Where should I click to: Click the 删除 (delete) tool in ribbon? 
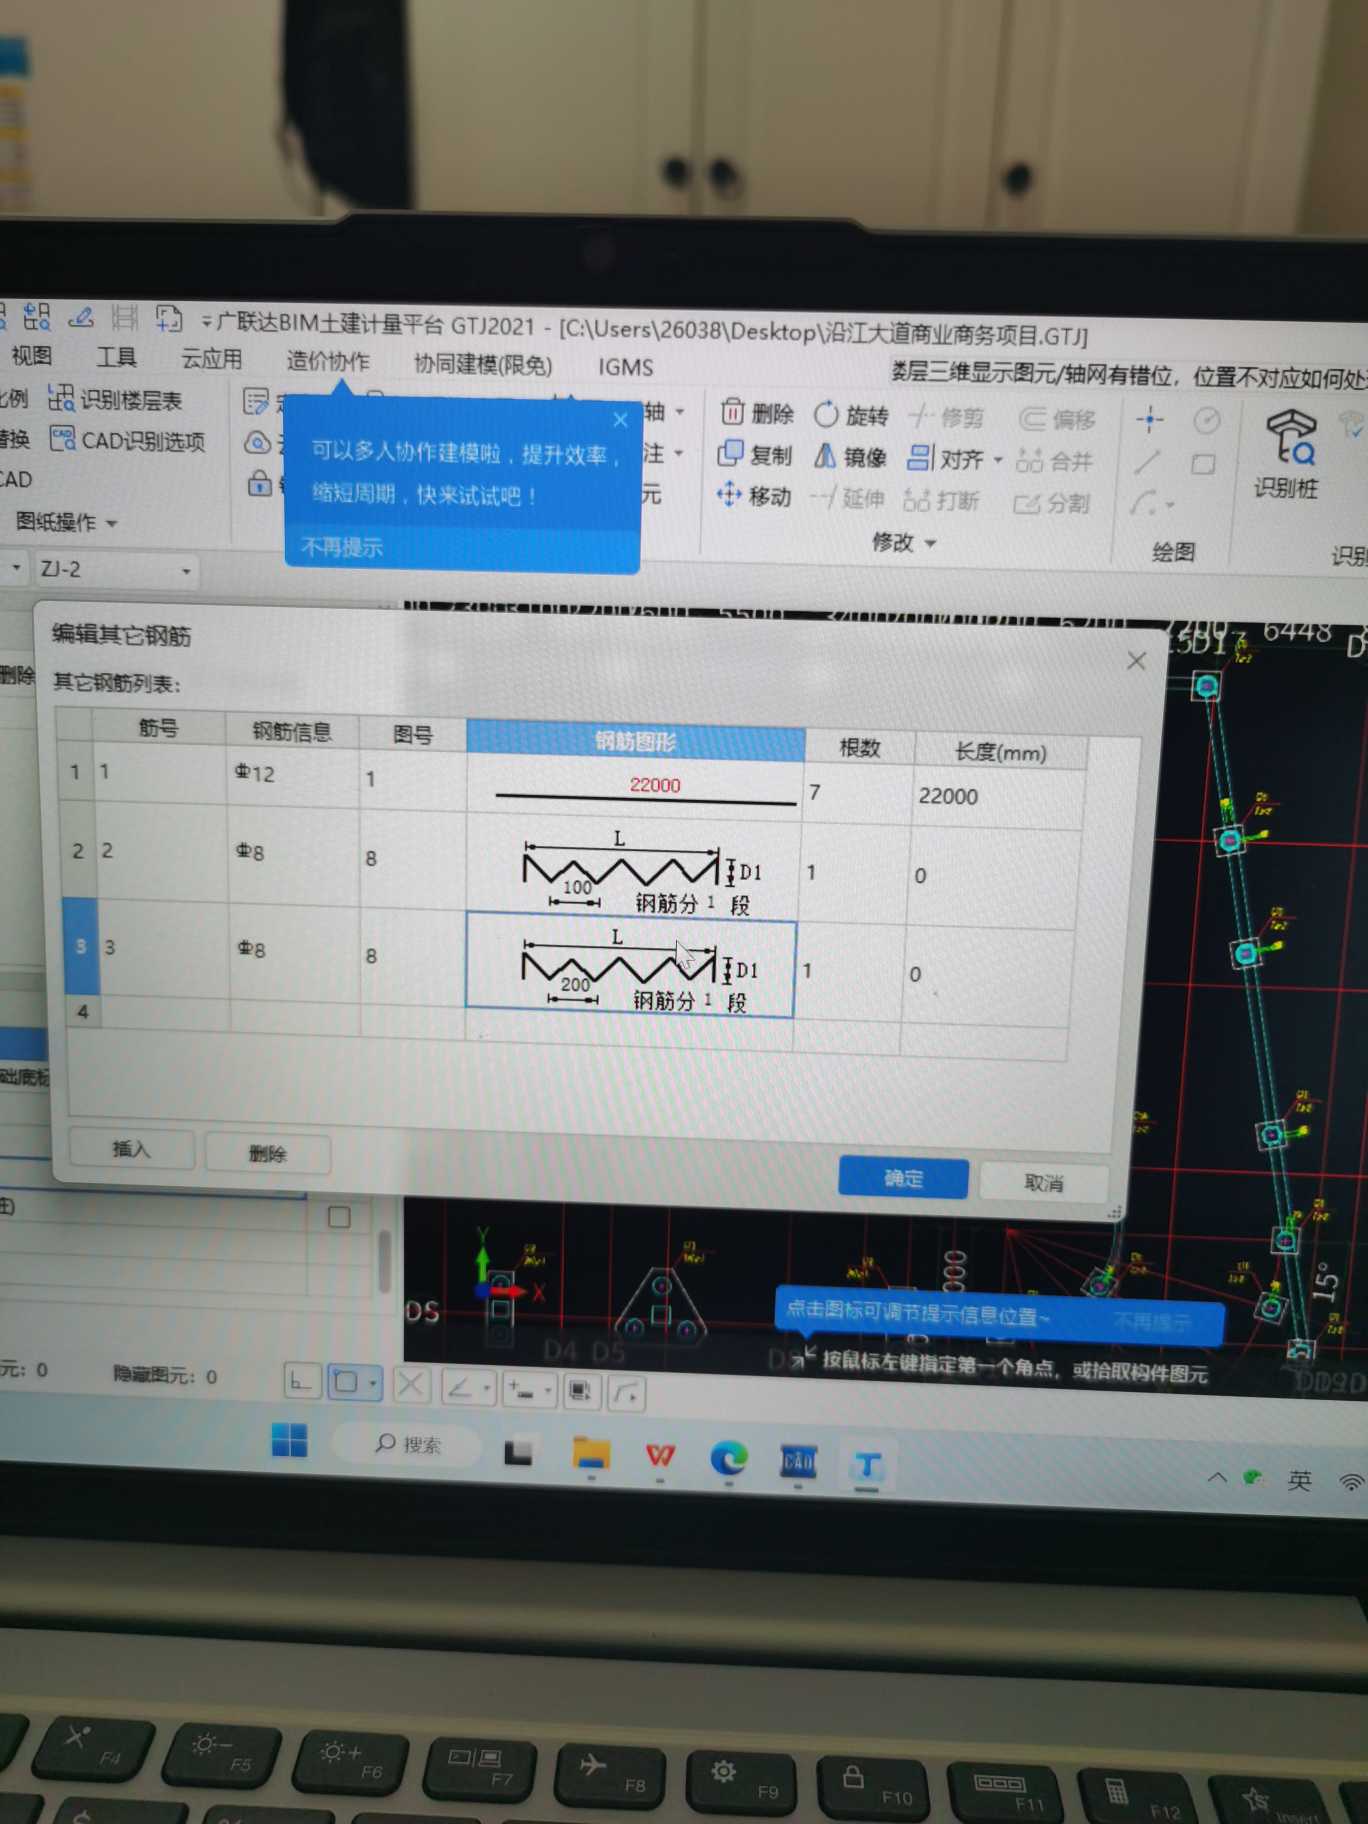pyautogui.click(x=756, y=413)
